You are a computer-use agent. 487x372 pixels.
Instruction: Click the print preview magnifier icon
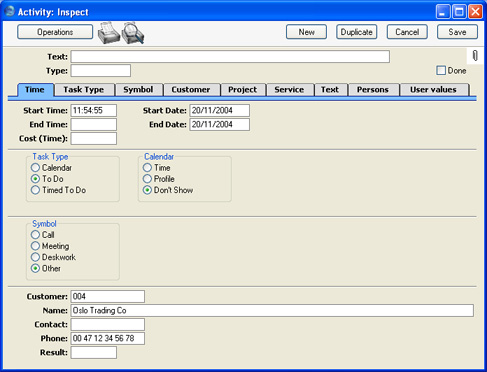pyautogui.click(x=133, y=33)
